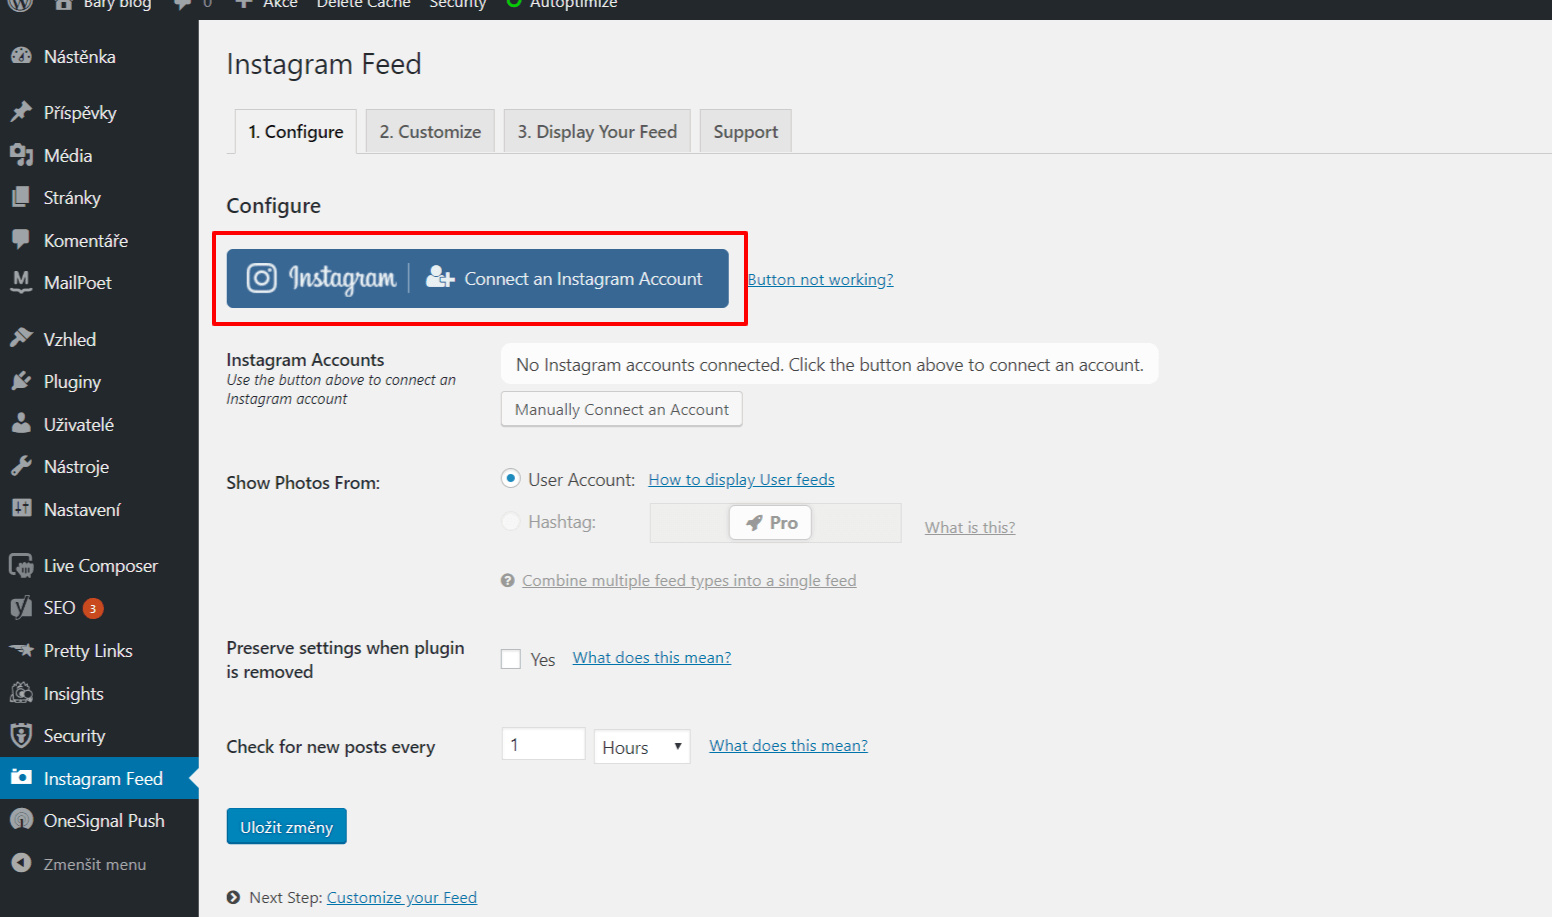Image resolution: width=1552 pixels, height=917 pixels.
Task: Open the Komentáře speech bubble icon
Action: (21, 240)
